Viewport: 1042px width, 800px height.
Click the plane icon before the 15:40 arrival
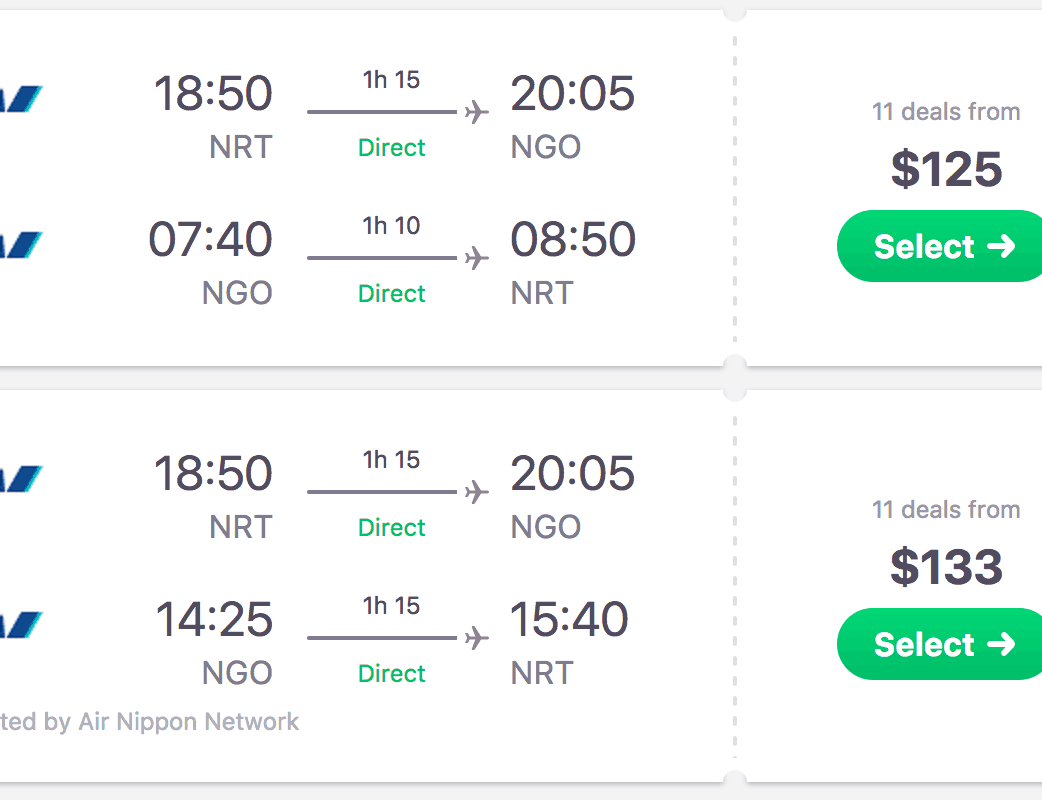coord(477,637)
